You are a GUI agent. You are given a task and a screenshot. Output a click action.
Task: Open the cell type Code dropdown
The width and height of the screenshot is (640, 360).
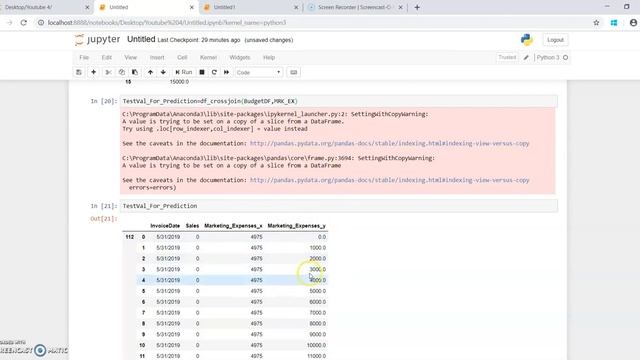pyautogui.click(x=258, y=72)
